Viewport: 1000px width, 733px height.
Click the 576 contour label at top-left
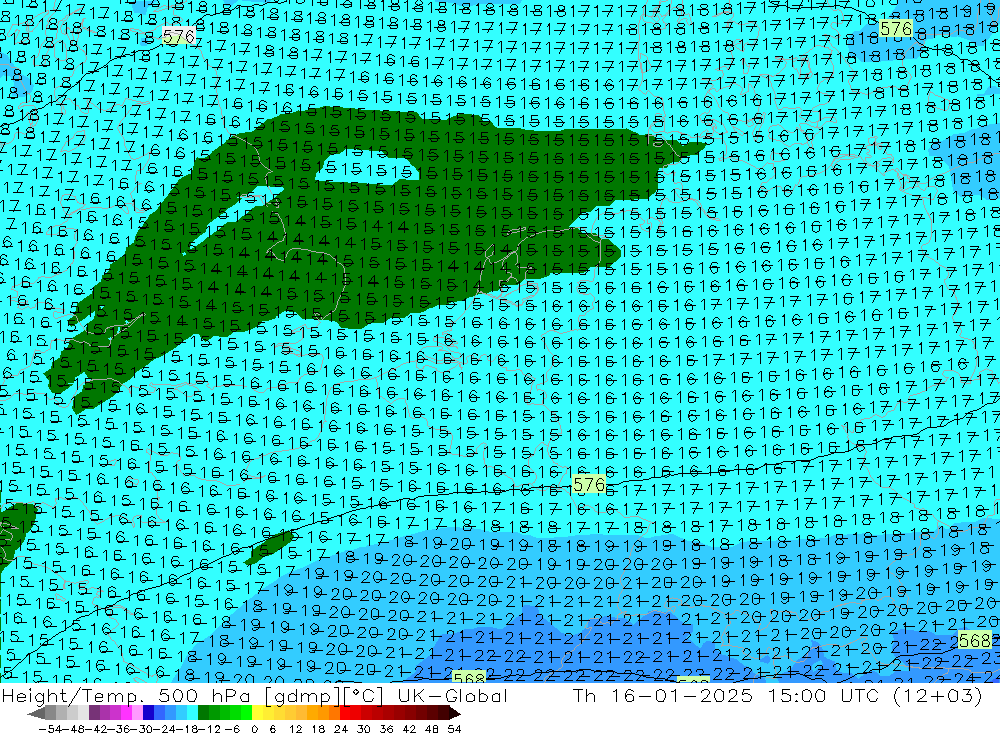pos(178,36)
